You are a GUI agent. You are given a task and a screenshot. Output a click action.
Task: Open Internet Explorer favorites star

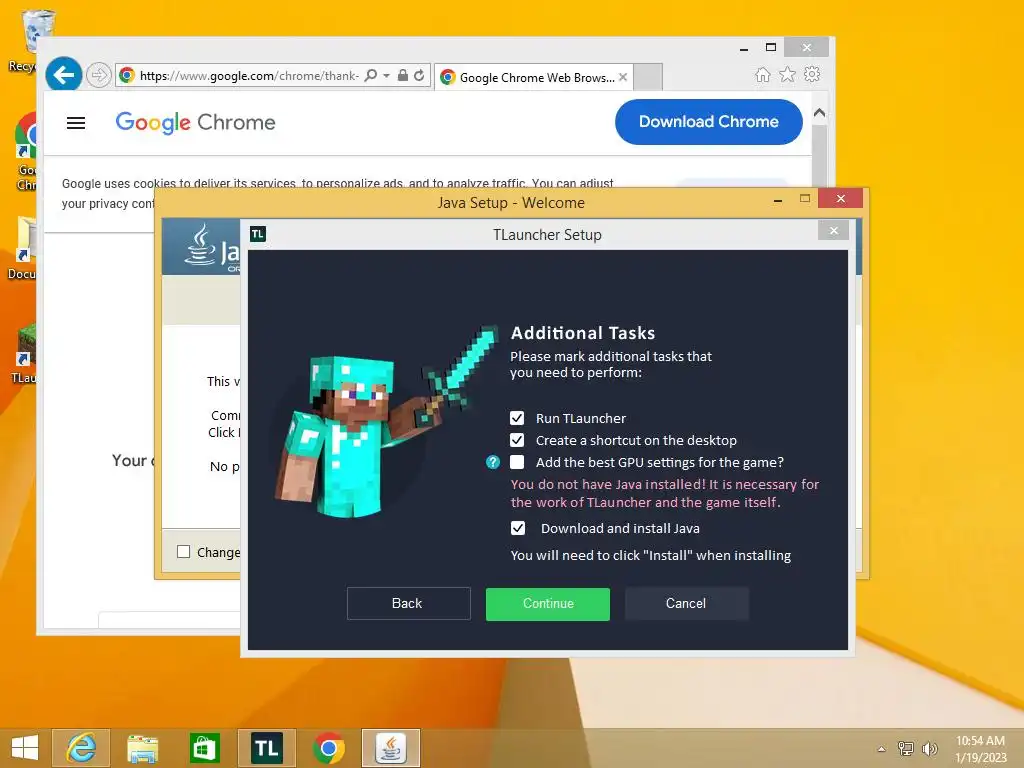(x=788, y=74)
